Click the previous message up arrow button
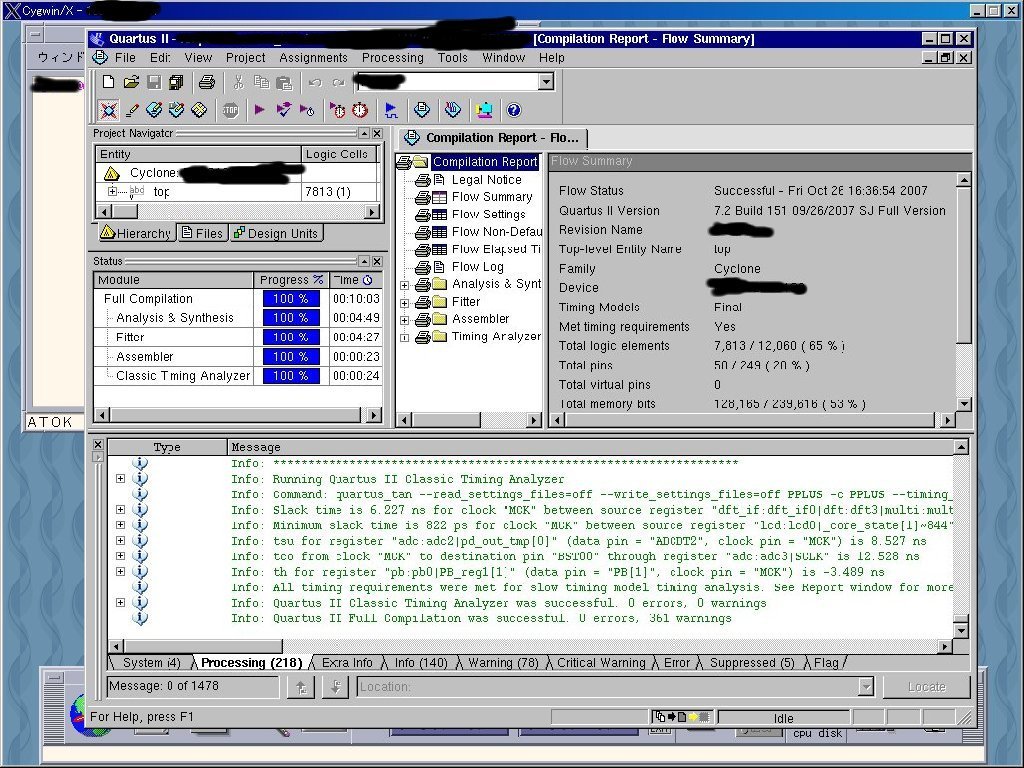This screenshot has height=768, width=1024. (301, 687)
